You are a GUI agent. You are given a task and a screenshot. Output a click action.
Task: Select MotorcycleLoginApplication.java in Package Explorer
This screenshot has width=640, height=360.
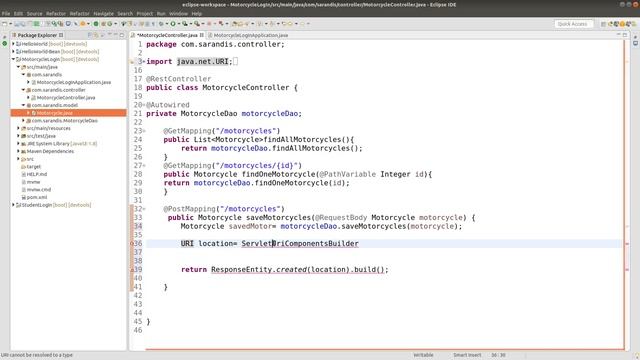coord(73,82)
